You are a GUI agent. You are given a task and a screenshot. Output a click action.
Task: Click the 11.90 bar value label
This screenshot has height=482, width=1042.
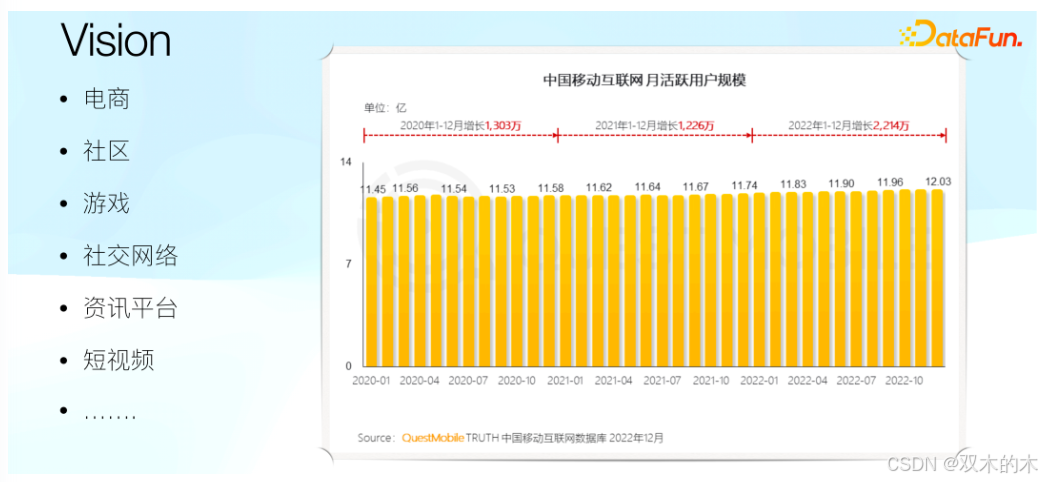[x=843, y=183]
